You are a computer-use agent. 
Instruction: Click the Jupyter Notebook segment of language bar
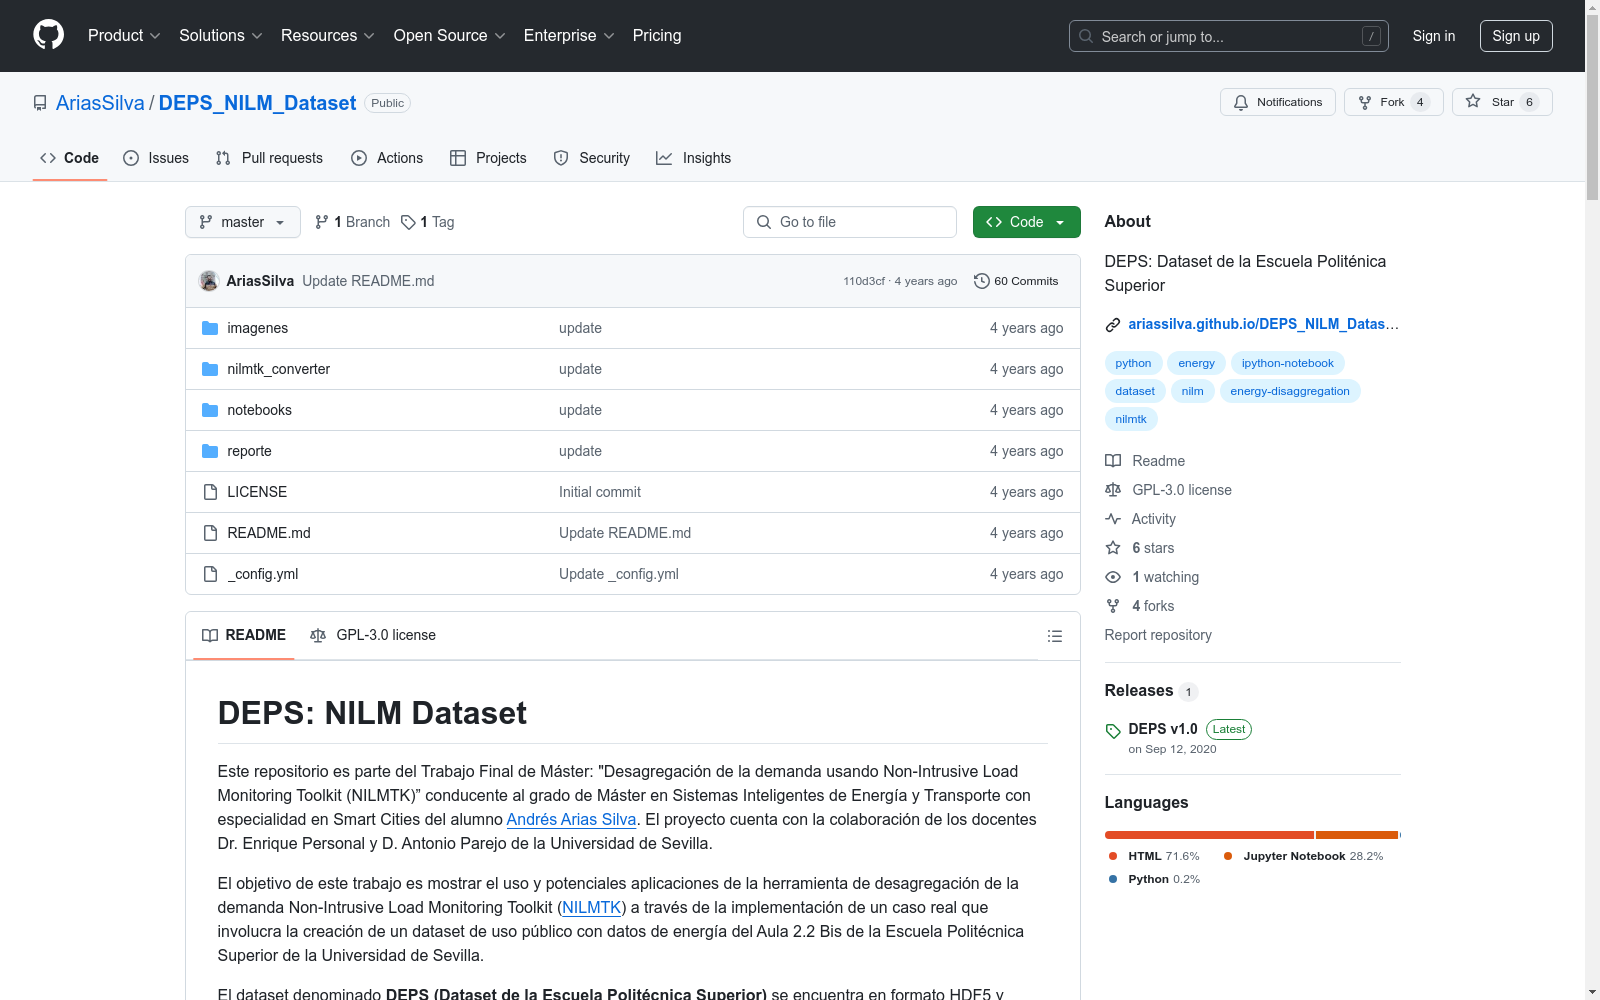(x=1357, y=835)
